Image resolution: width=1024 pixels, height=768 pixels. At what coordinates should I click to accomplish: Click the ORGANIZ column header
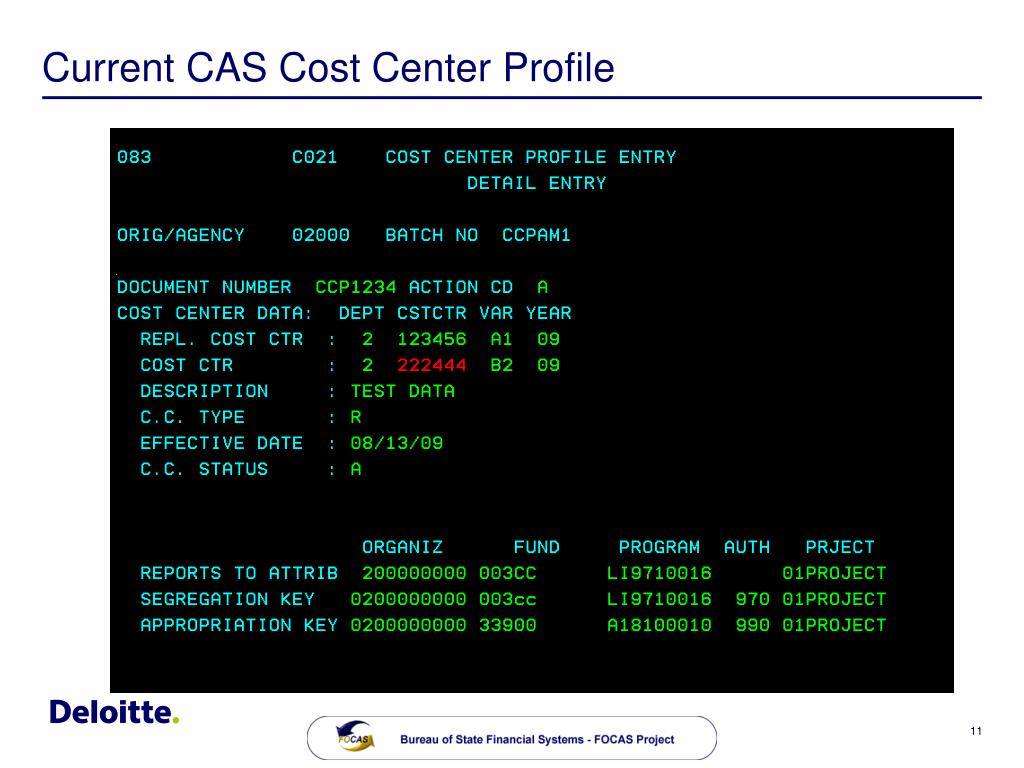tap(402, 547)
